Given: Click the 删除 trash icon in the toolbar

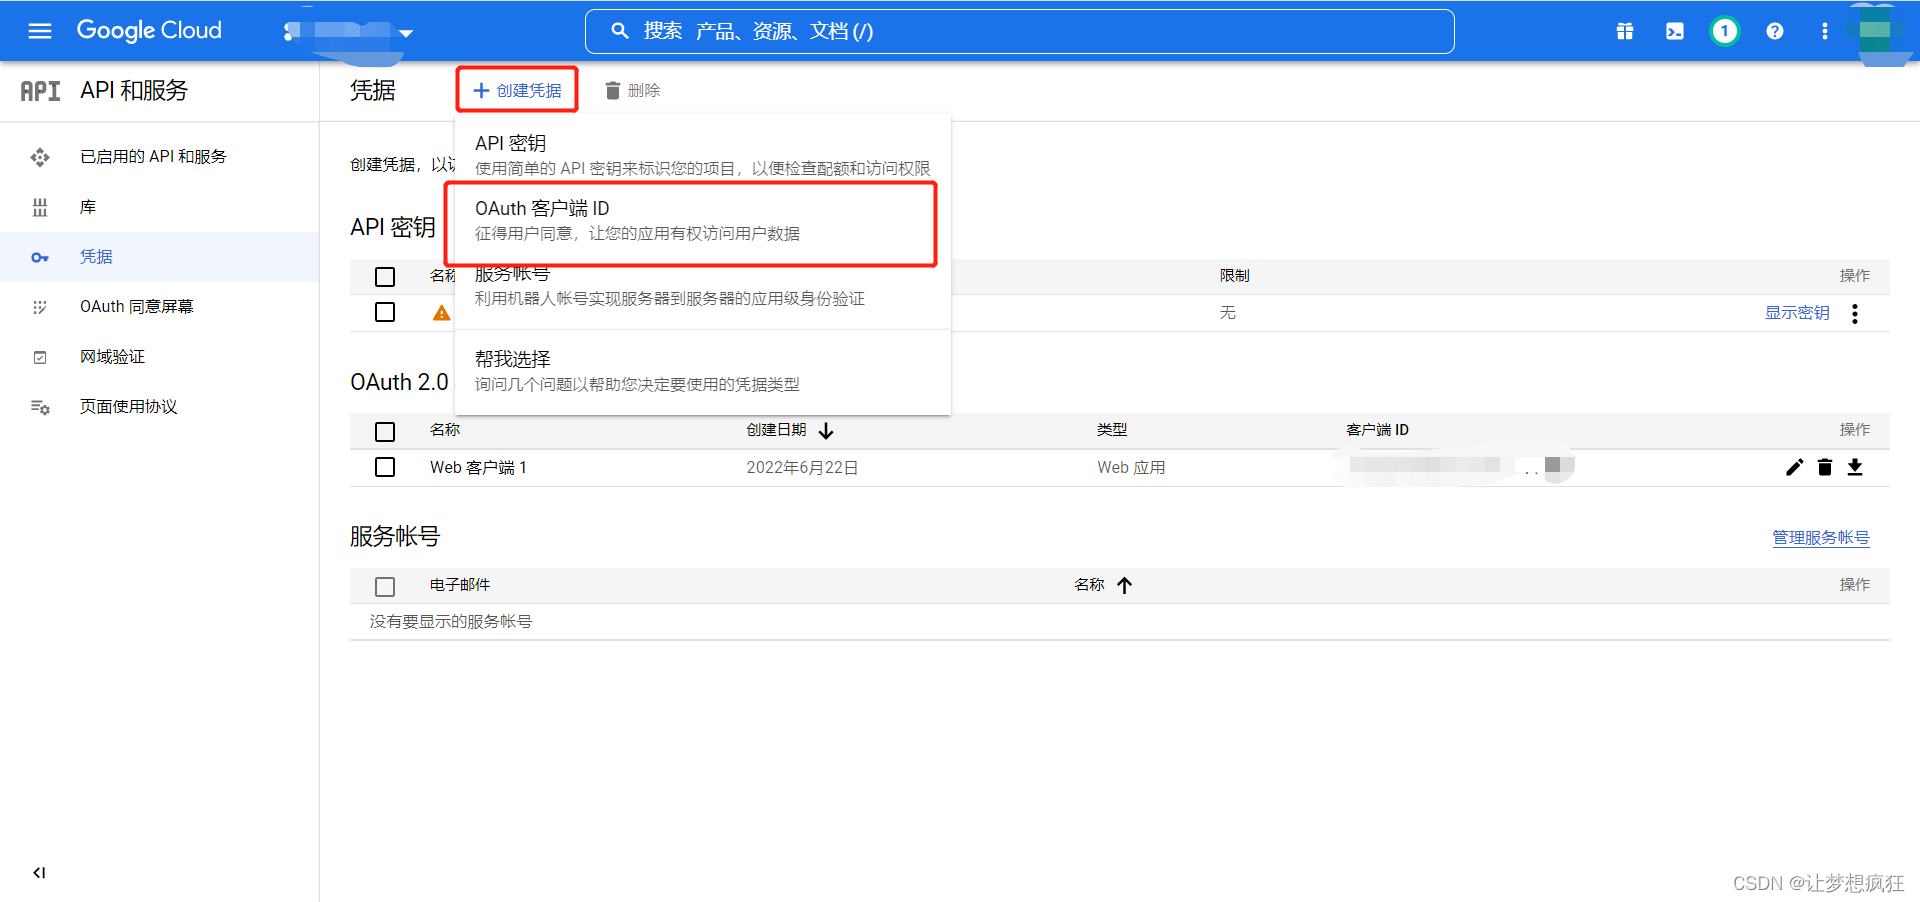Looking at the screenshot, I should point(613,90).
